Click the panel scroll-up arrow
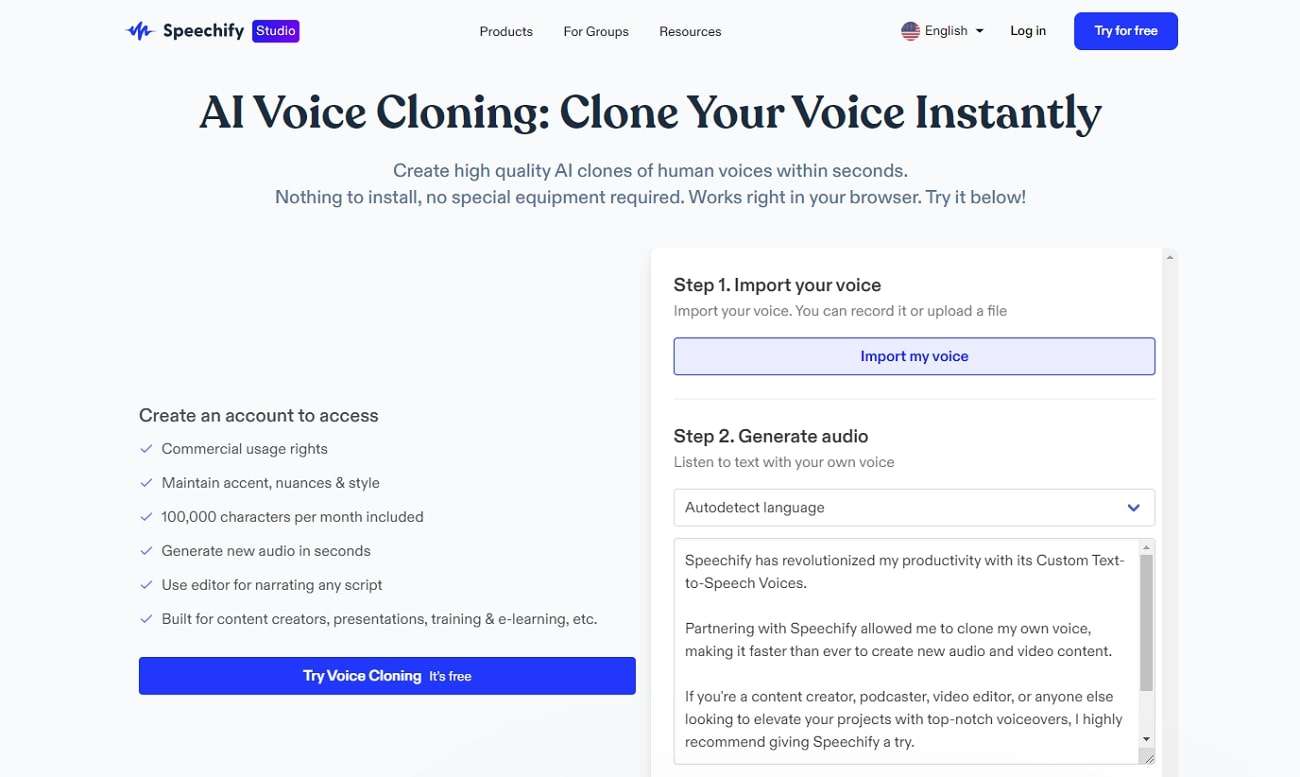The height and width of the screenshot is (777, 1300). click(1170, 258)
